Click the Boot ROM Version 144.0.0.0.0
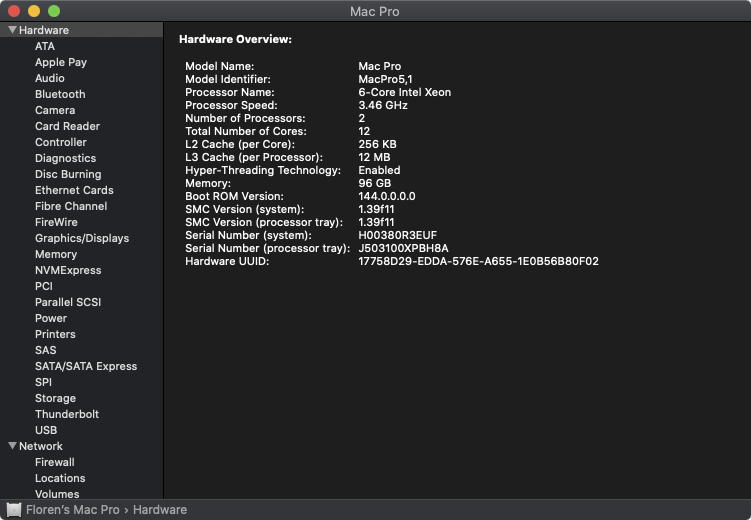This screenshot has width=751, height=520. 387,196
